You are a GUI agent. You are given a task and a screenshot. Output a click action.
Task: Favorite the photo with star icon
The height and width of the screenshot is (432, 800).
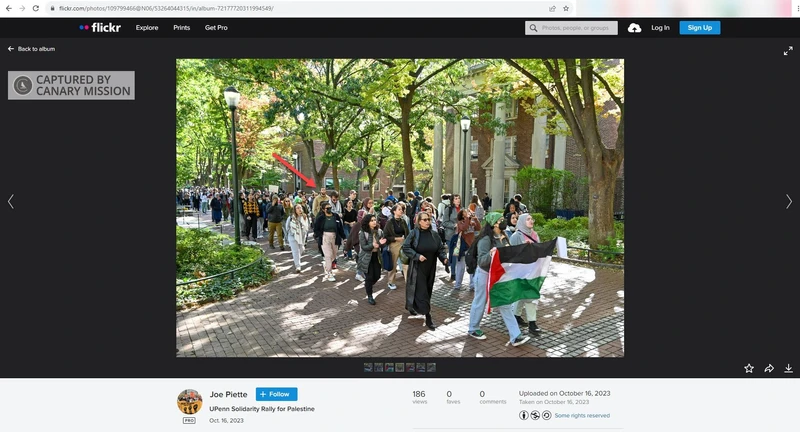pos(749,368)
